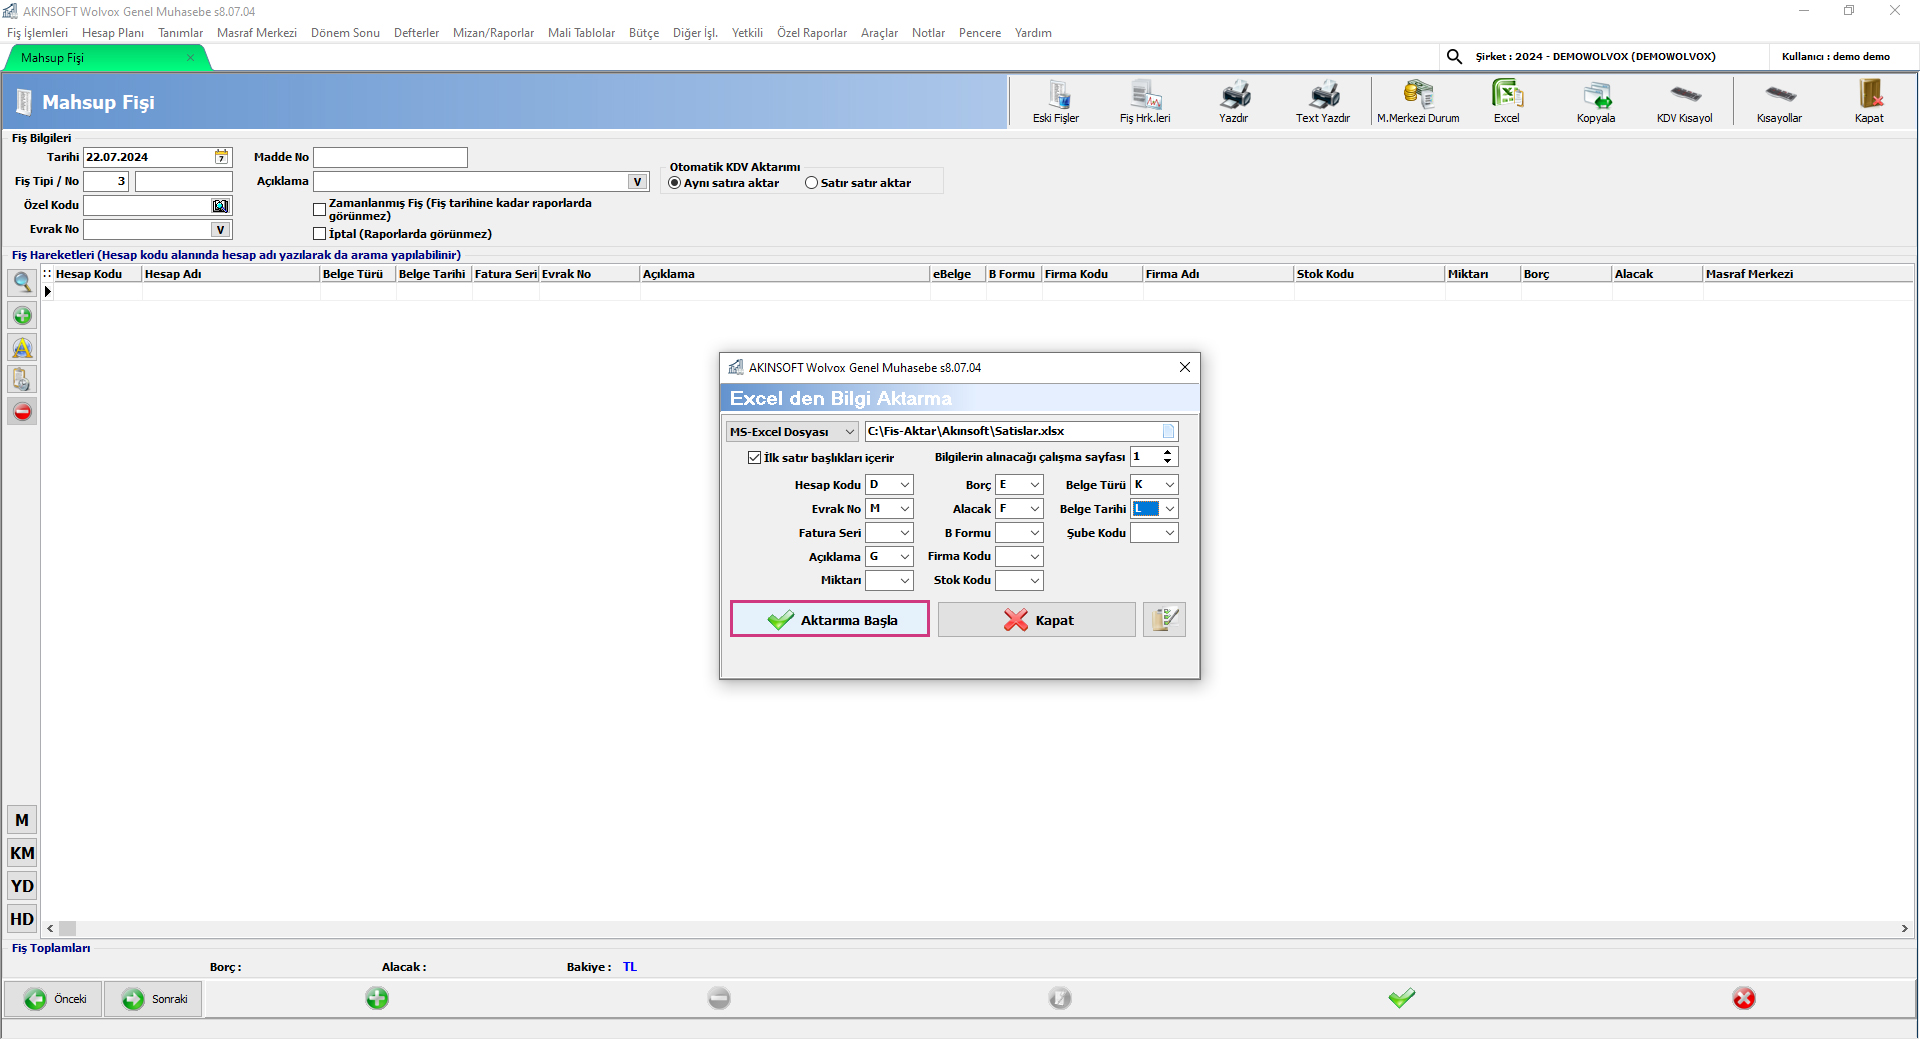
Task: Expand the Hesap Kodu column dropdown
Action: pos(904,485)
